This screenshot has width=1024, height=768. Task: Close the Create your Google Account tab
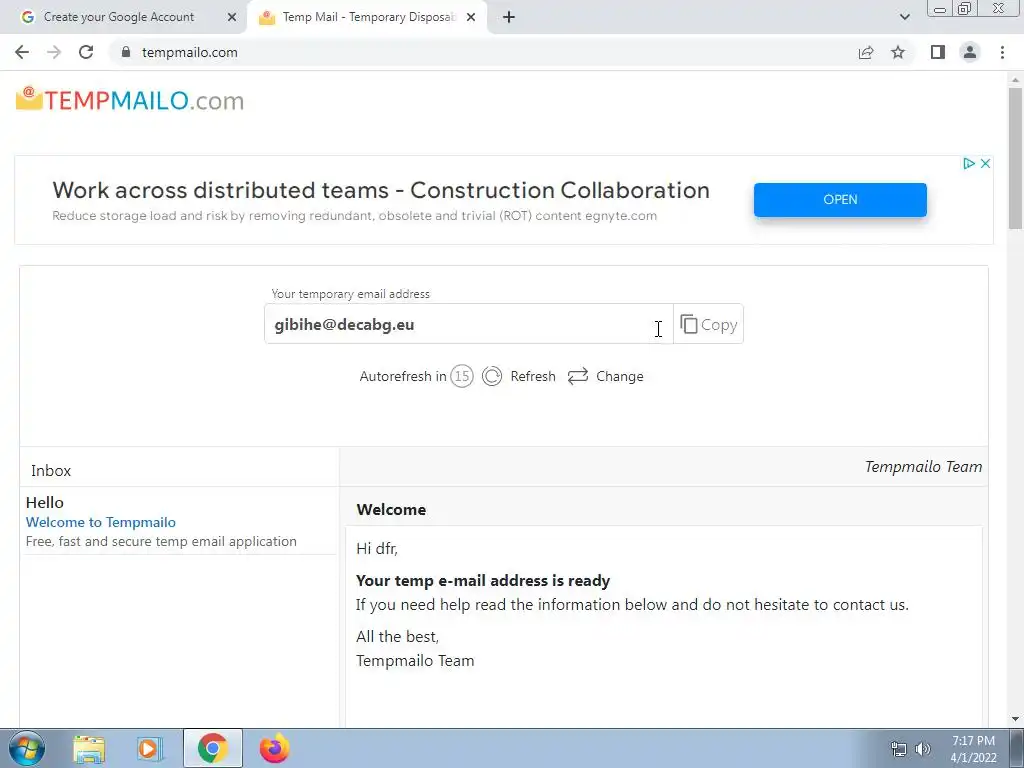(x=231, y=17)
